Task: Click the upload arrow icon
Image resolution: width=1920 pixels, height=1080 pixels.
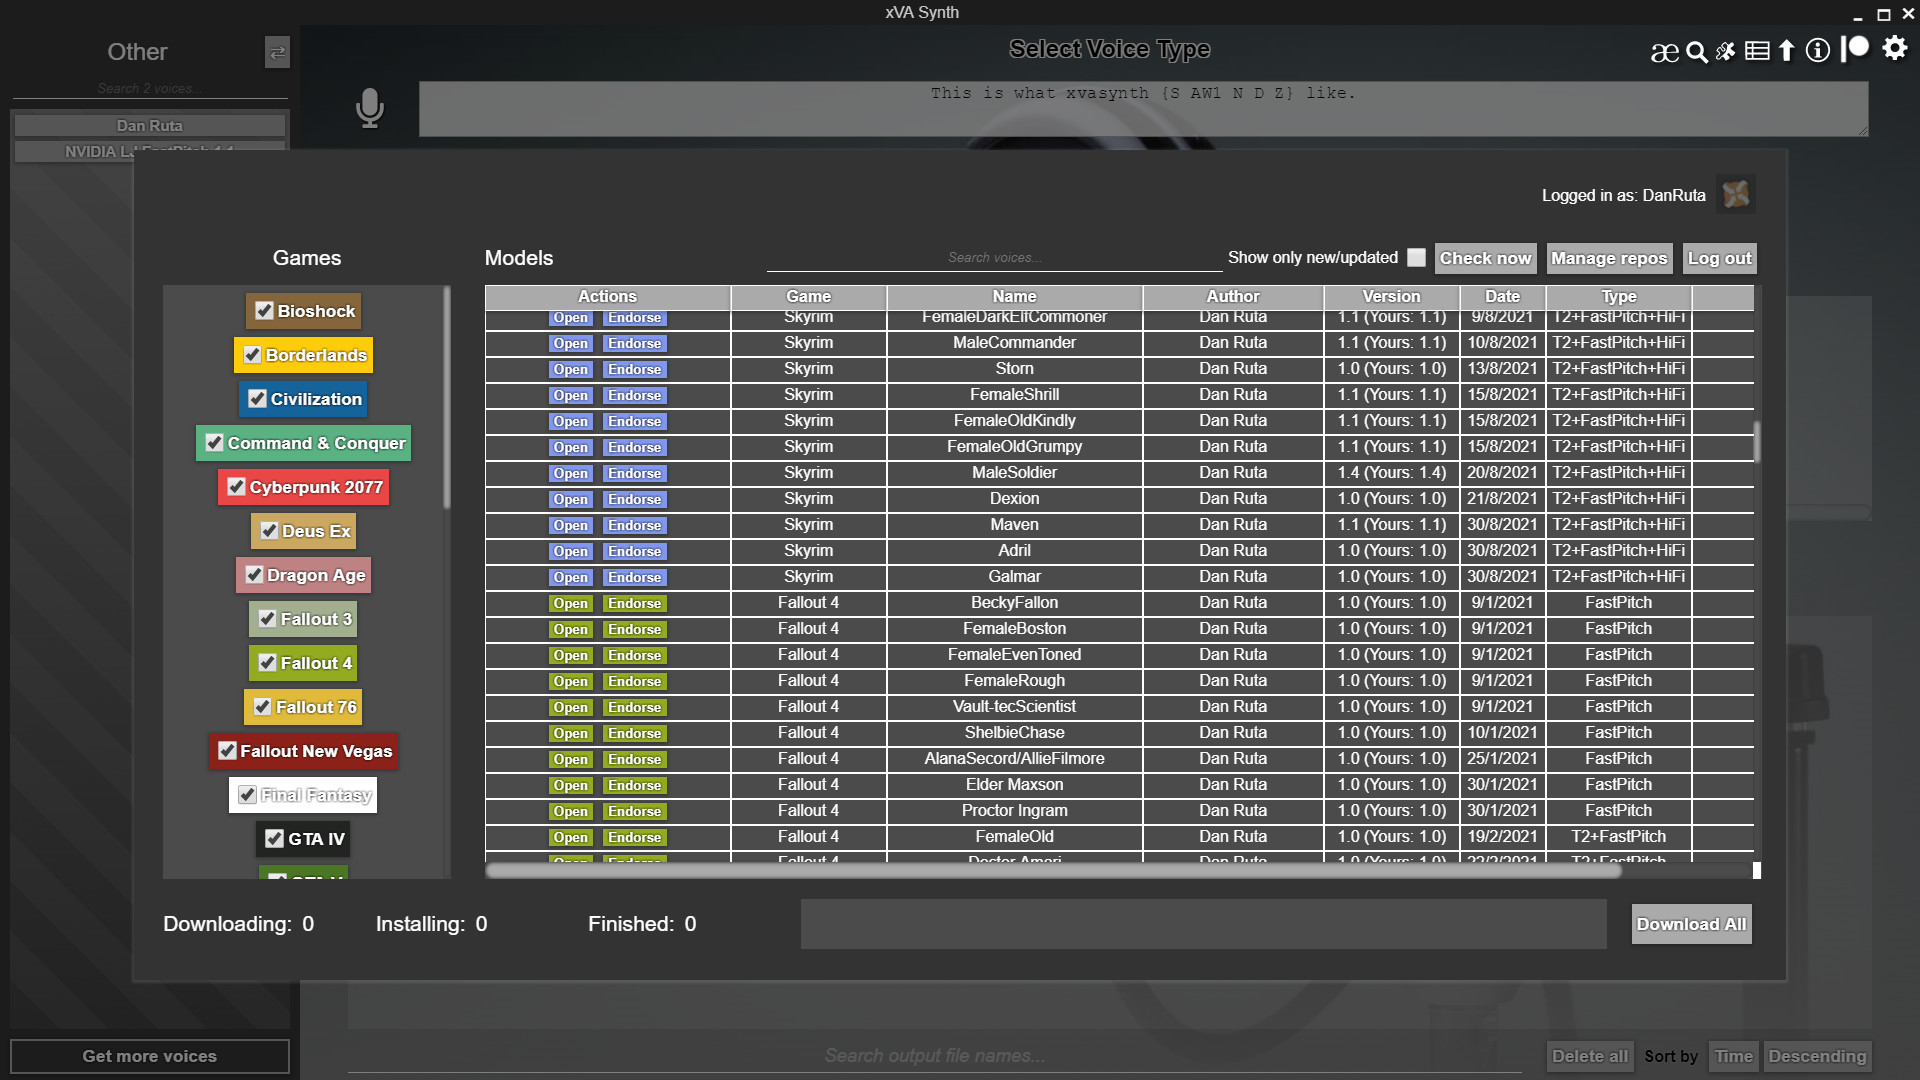Action: point(1787,50)
